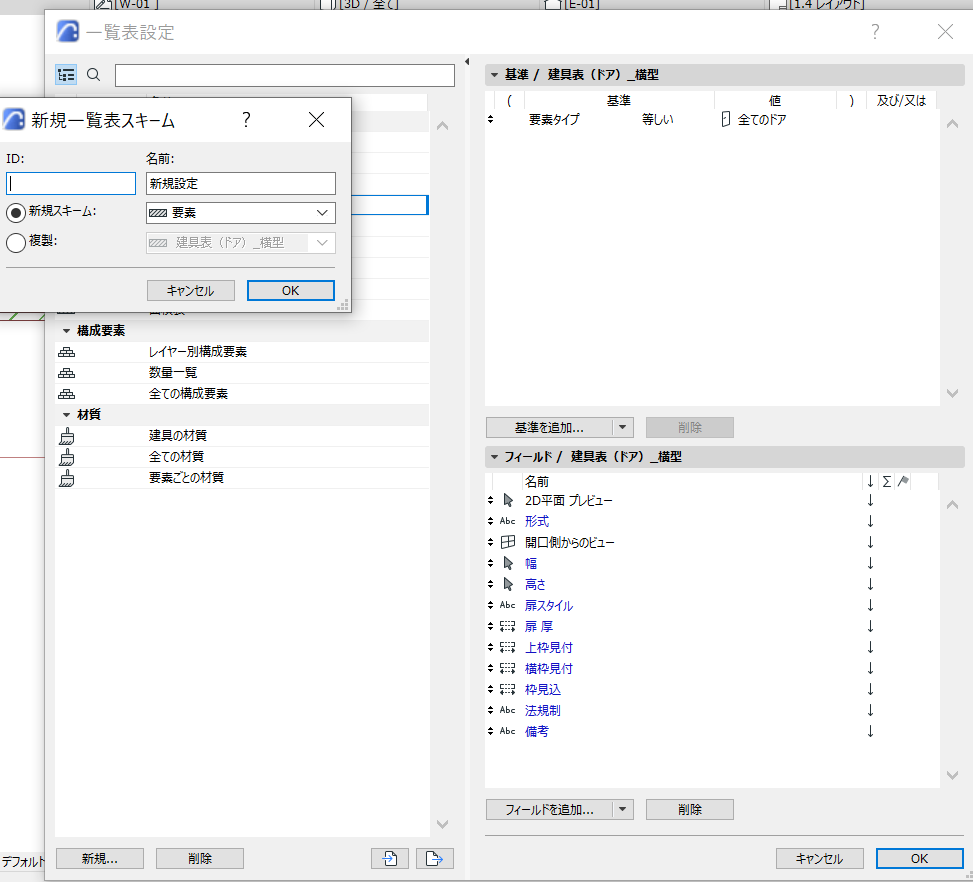Toggle the tree view icon beside the search

pos(66,75)
